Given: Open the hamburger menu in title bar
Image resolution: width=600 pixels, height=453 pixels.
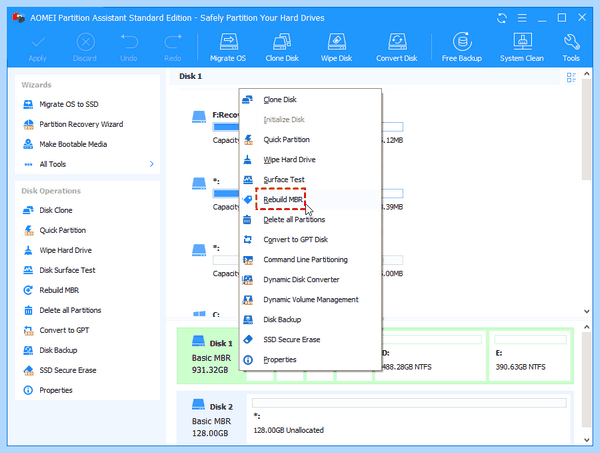Looking at the screenshot, I should pos(522,18).
